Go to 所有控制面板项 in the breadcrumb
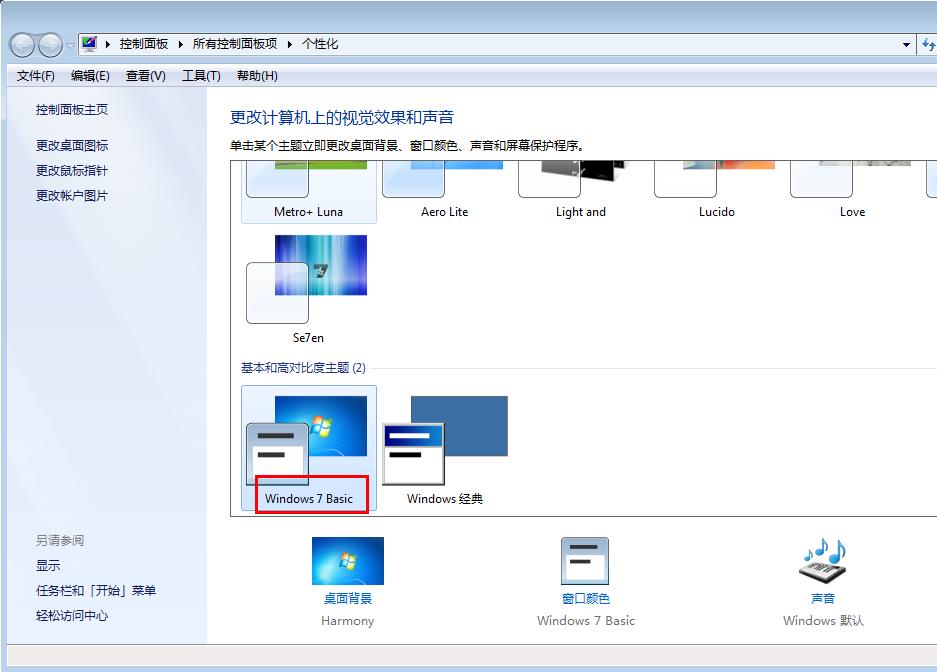The height and width of the screenshot is (672, 937). pos(235,44)
